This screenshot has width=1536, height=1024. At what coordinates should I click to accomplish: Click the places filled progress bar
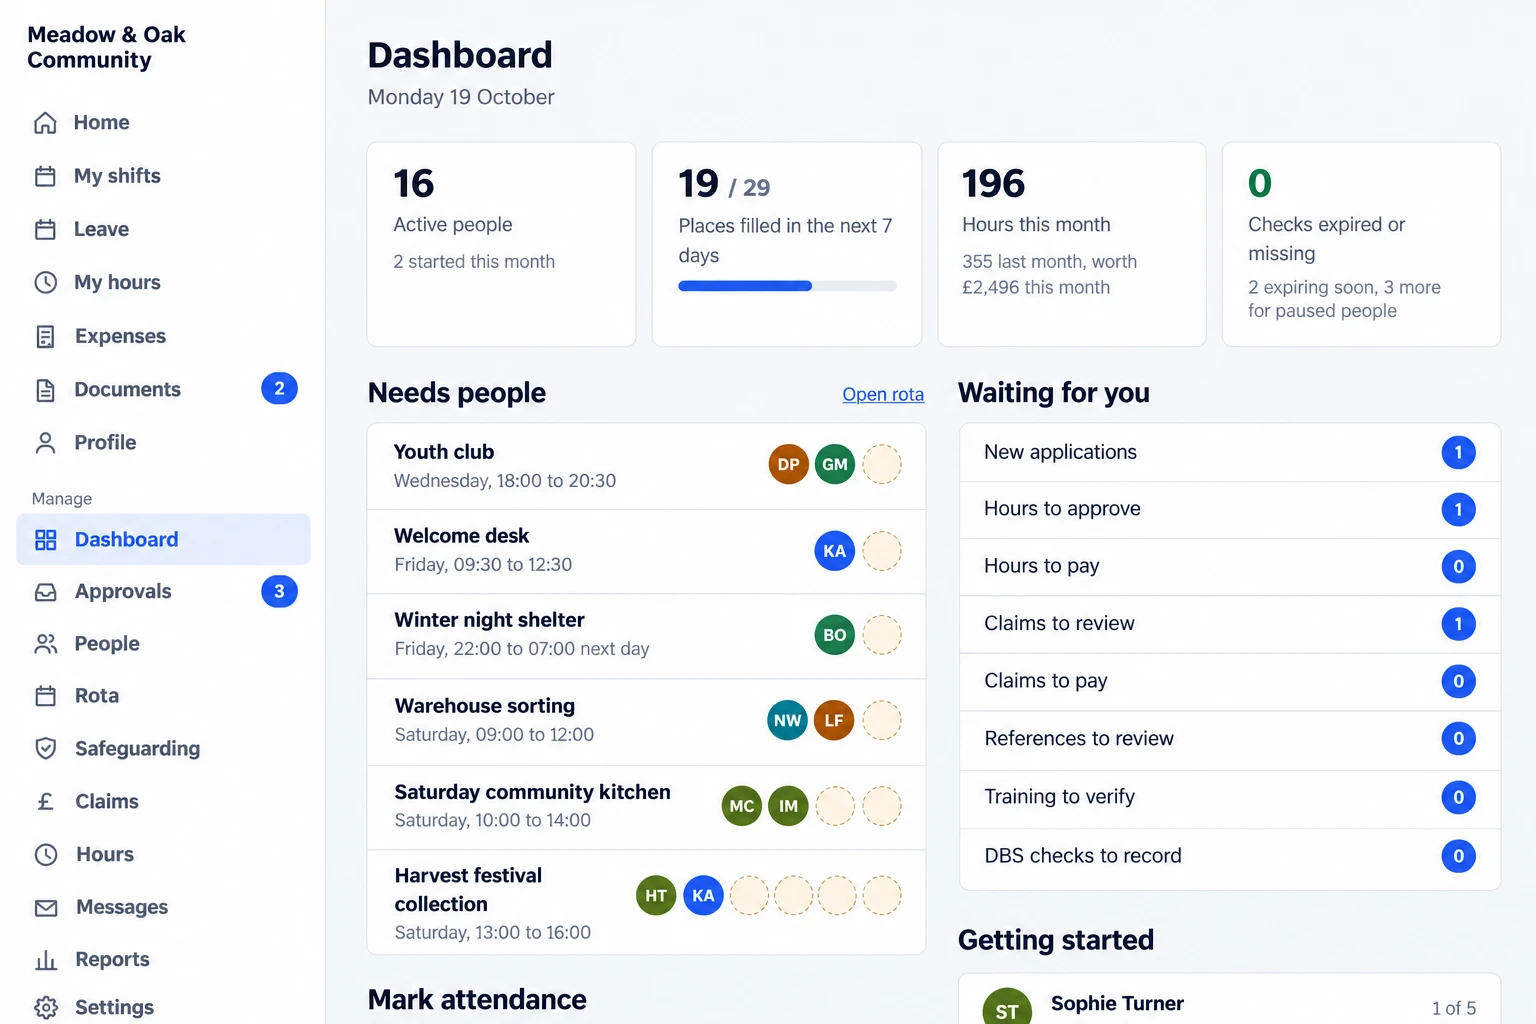tap(787, 286)
